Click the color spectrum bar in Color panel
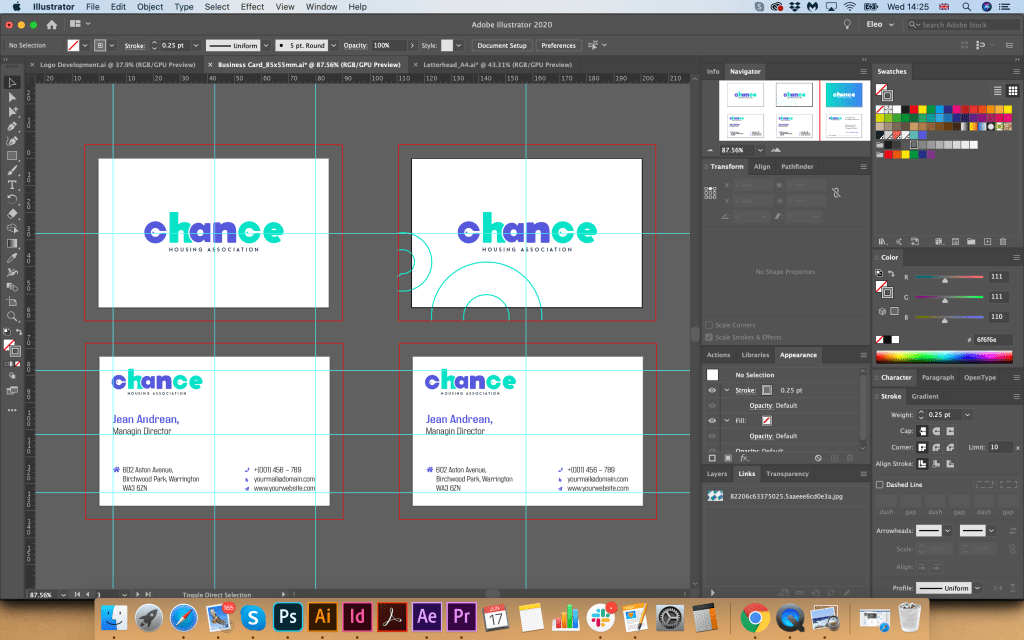This screenshot has height=640, width=1024. pos(943,356)
